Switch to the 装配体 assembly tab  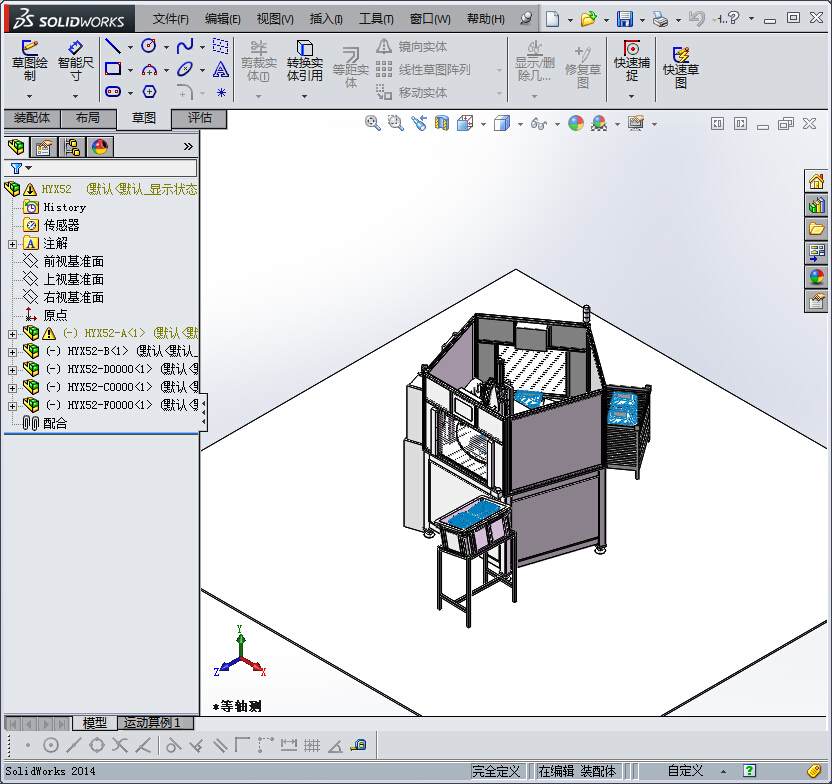32,118
